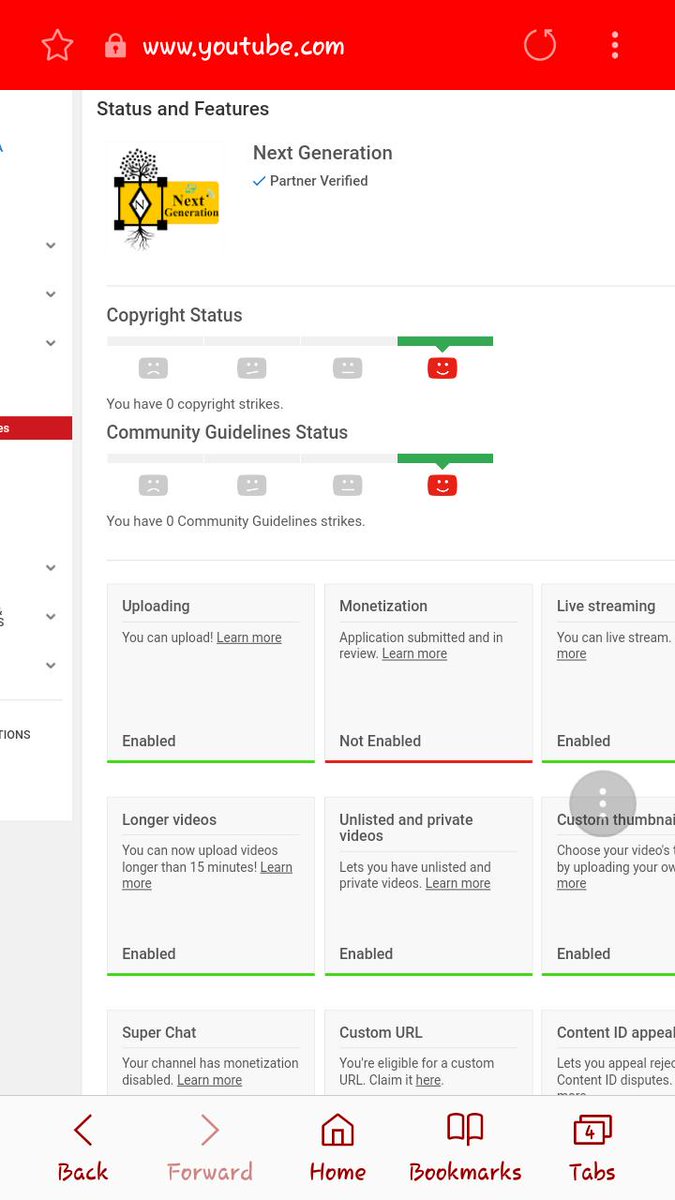Image resolution: width=675 pixels, height=1200 pixels.
Task: Open the Home page button
Action: click(x=337, y=1148)
